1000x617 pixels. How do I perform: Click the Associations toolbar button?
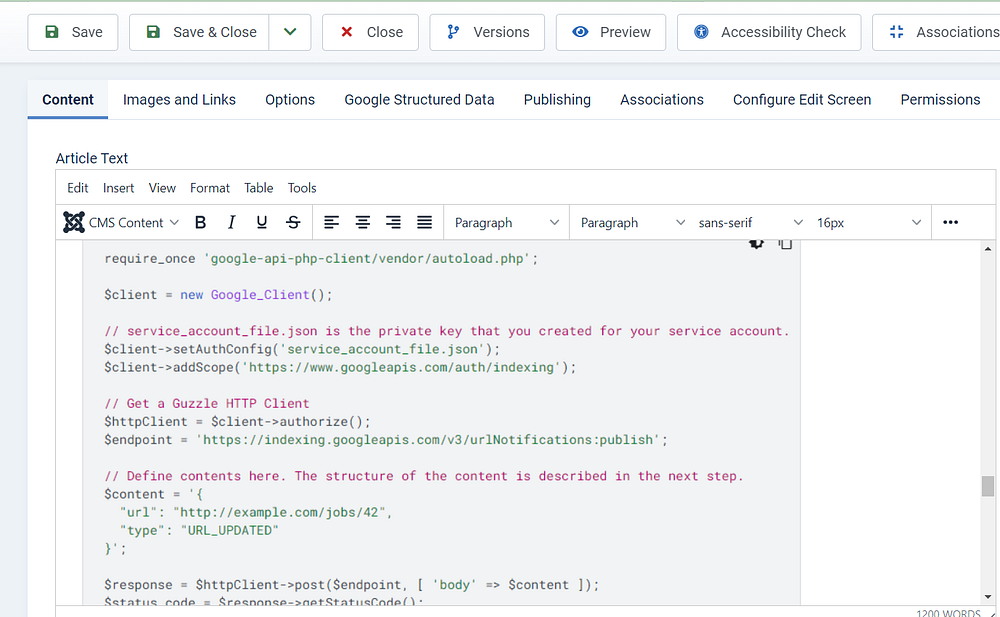pyautogui.click(x=938, y=32)
